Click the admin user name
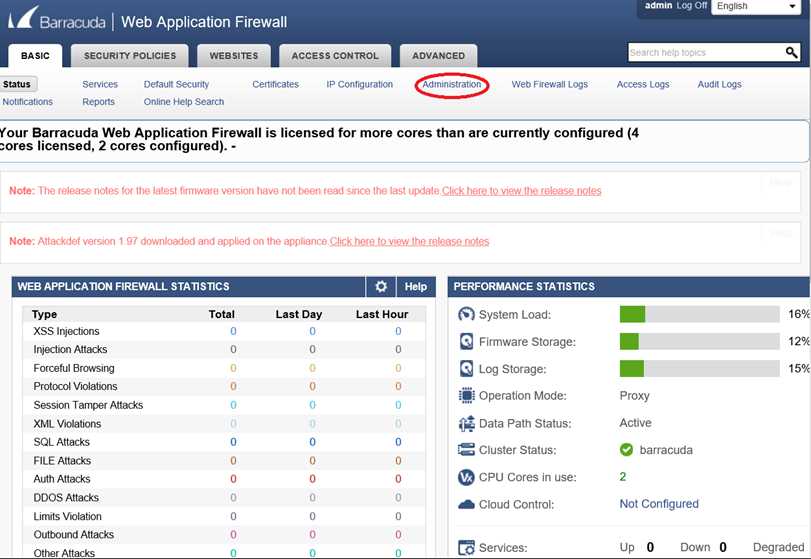 pos(658,6)
